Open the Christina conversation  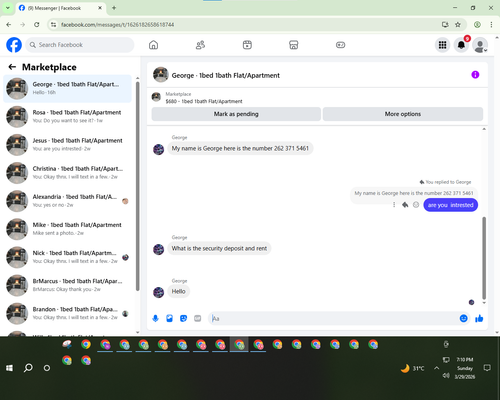[67, 173]
